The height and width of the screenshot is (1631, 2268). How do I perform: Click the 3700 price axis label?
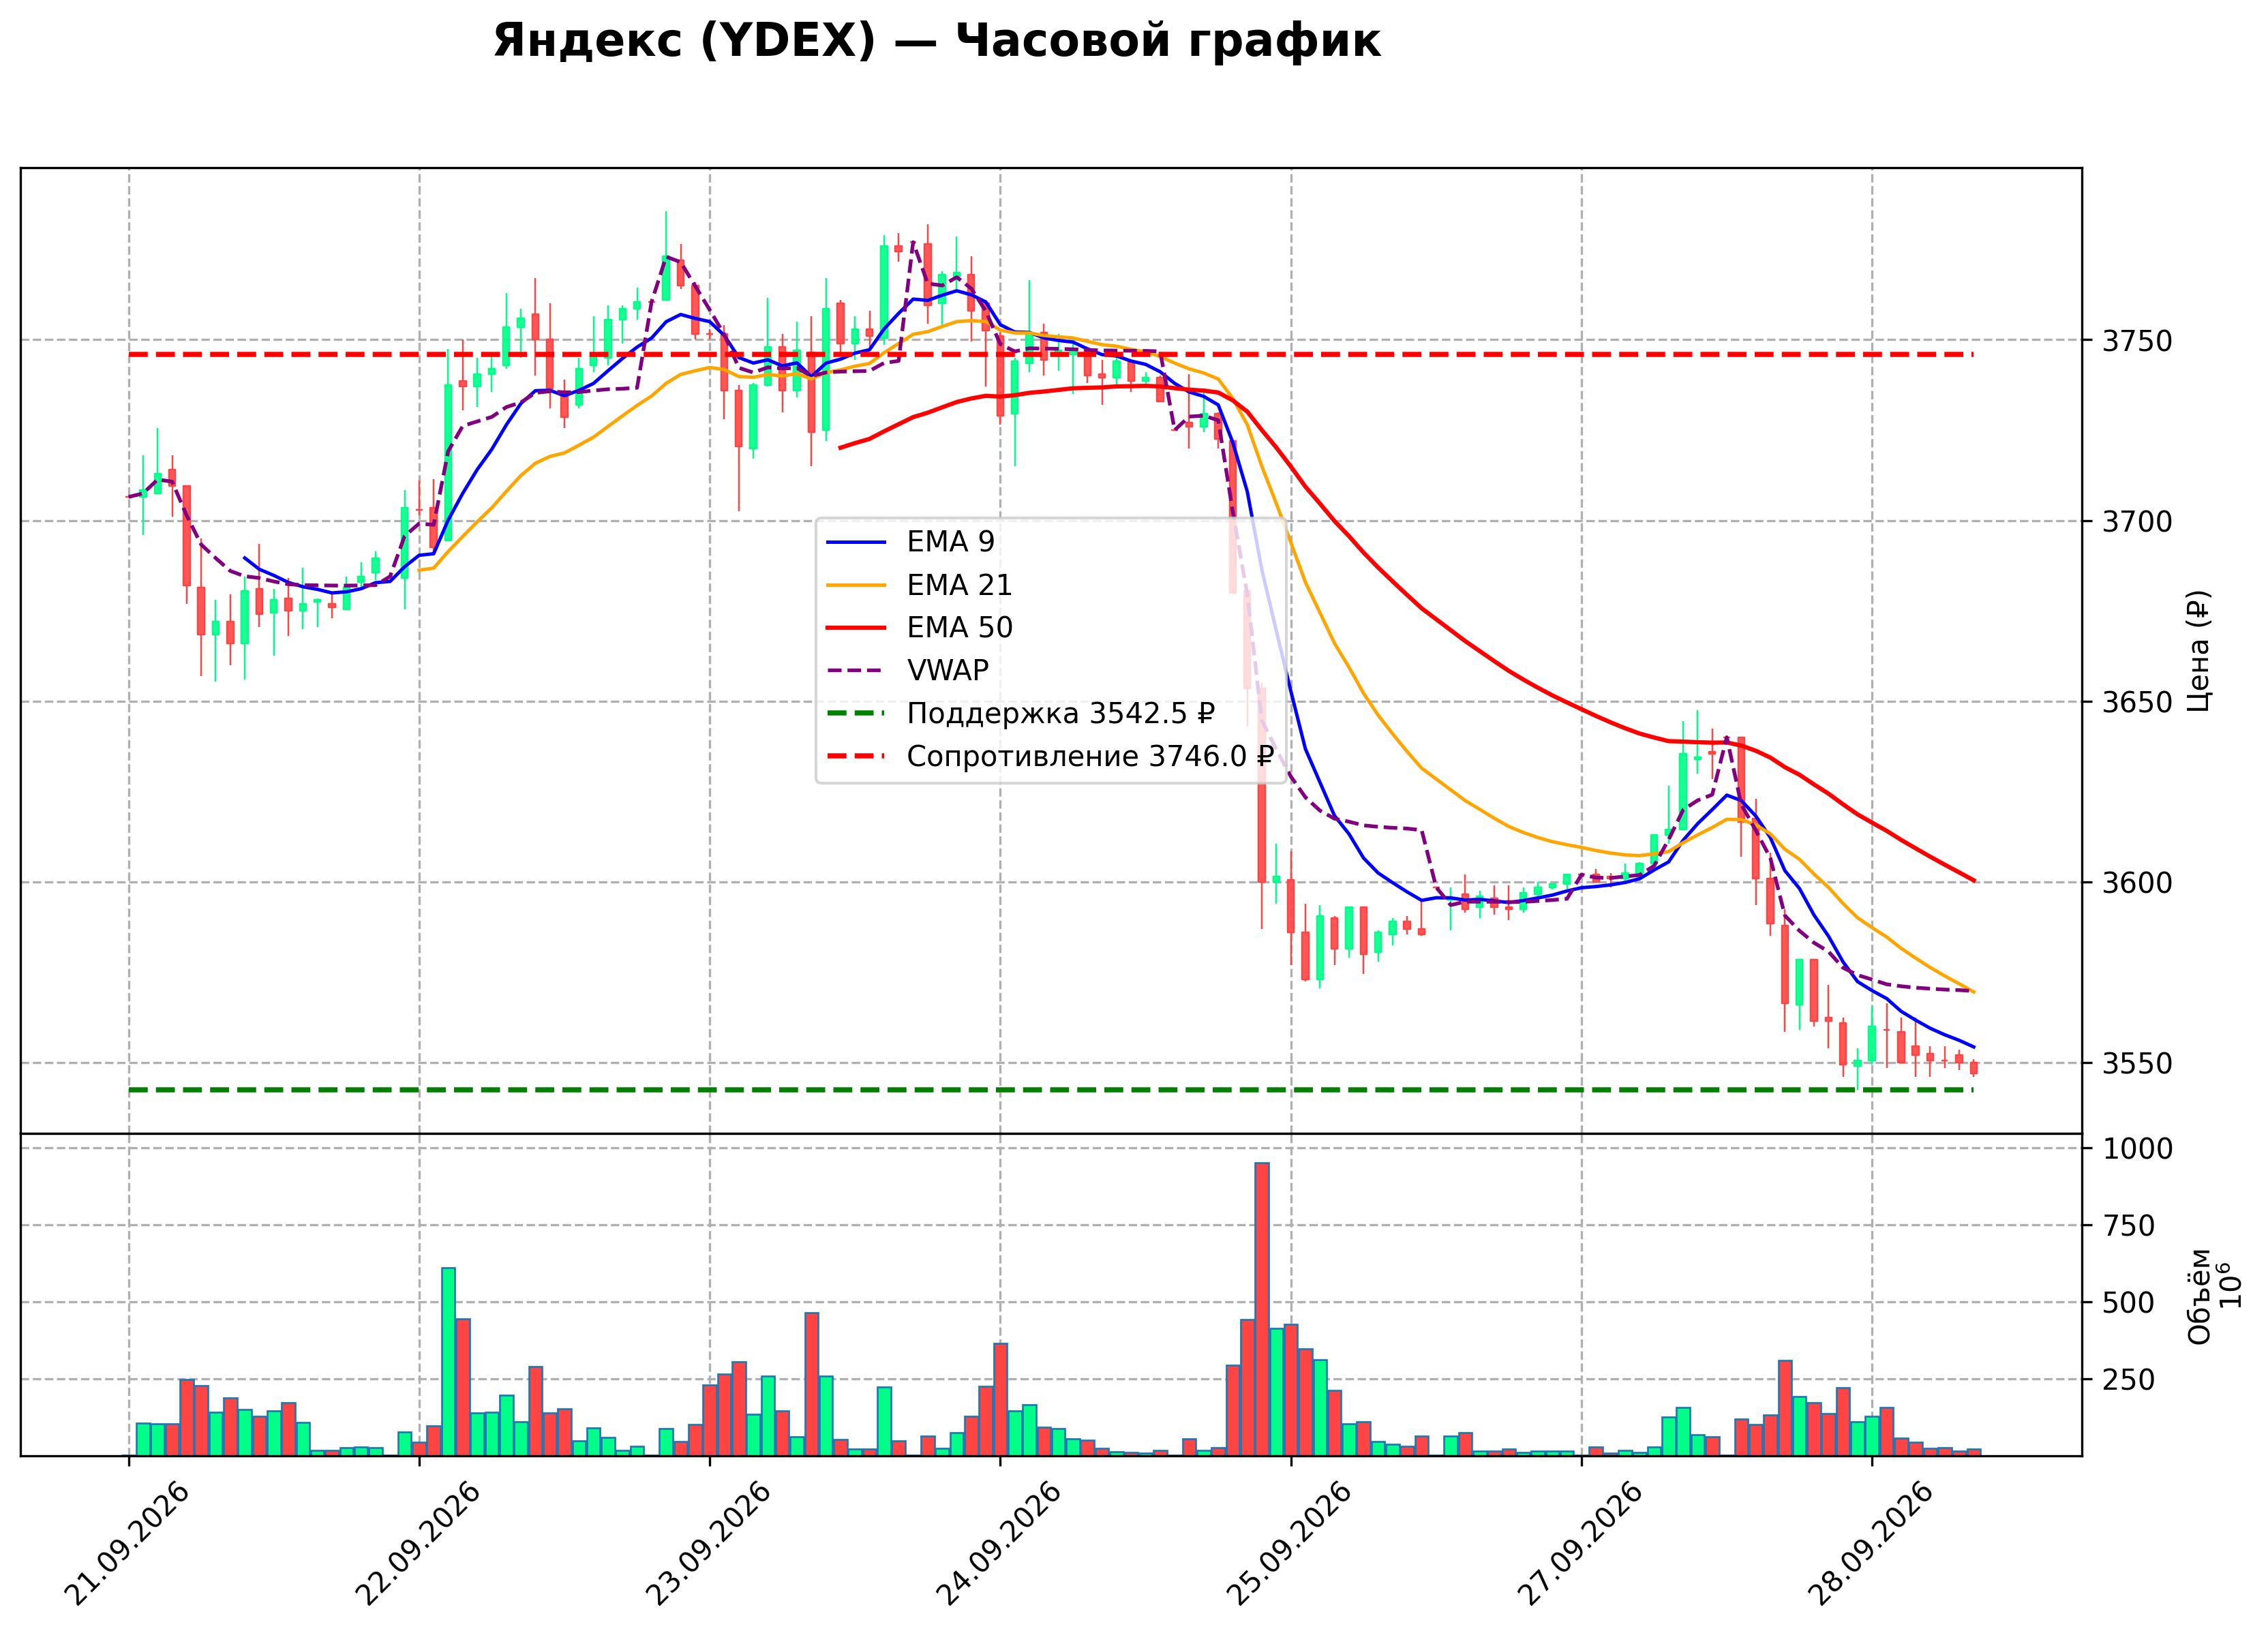pyautogui.click(x=2137, y=522)
